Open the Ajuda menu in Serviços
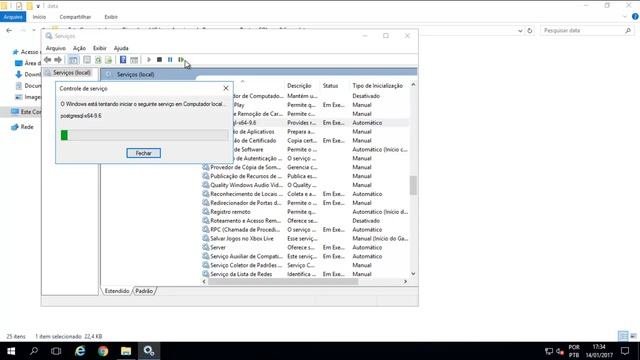 (x=121, y=48)
